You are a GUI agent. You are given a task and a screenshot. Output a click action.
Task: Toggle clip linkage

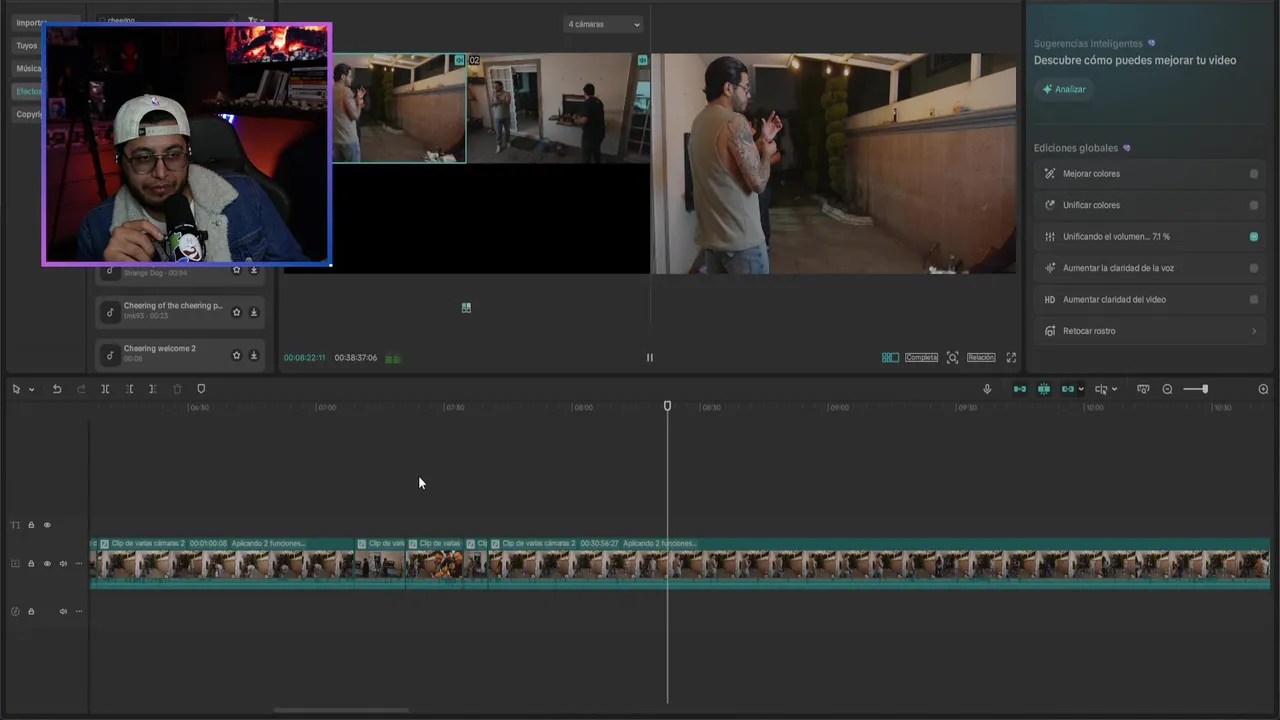point(1067,389)
